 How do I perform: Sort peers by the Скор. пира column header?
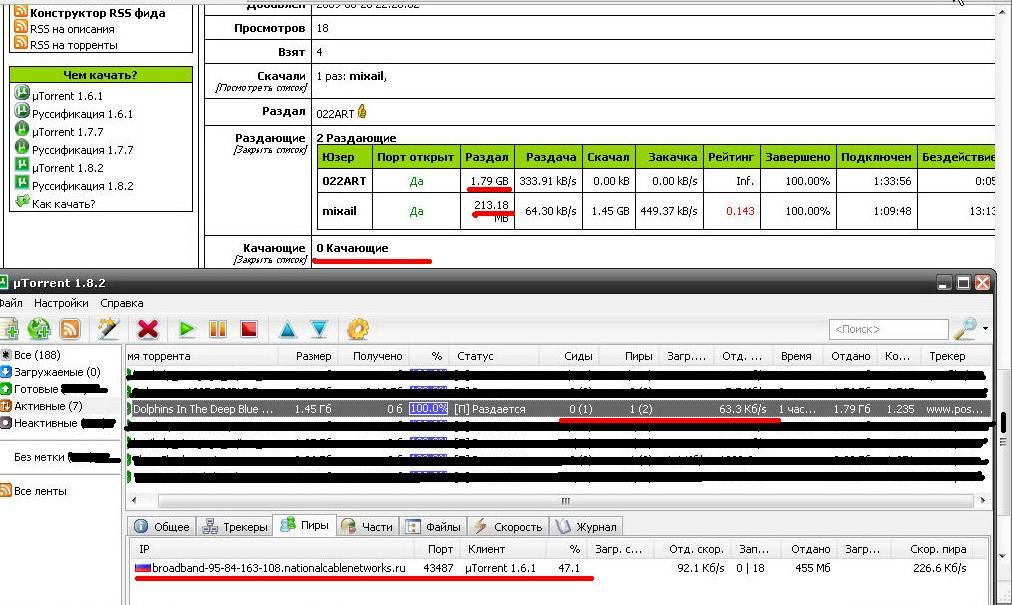pyautogui.click(x=938, y=549)
